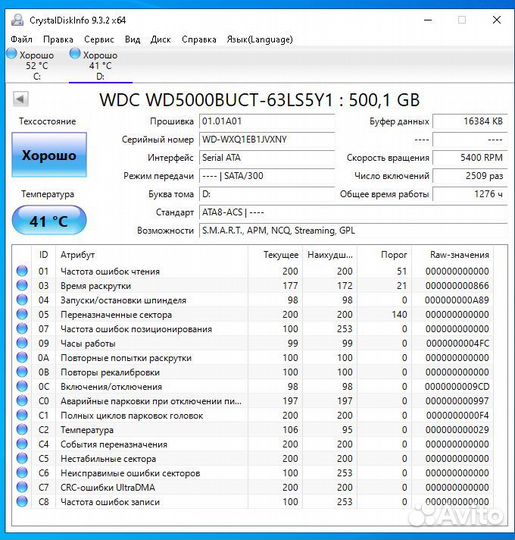Select raw value 000000000F4 in row C1

(x=458, y=415)
